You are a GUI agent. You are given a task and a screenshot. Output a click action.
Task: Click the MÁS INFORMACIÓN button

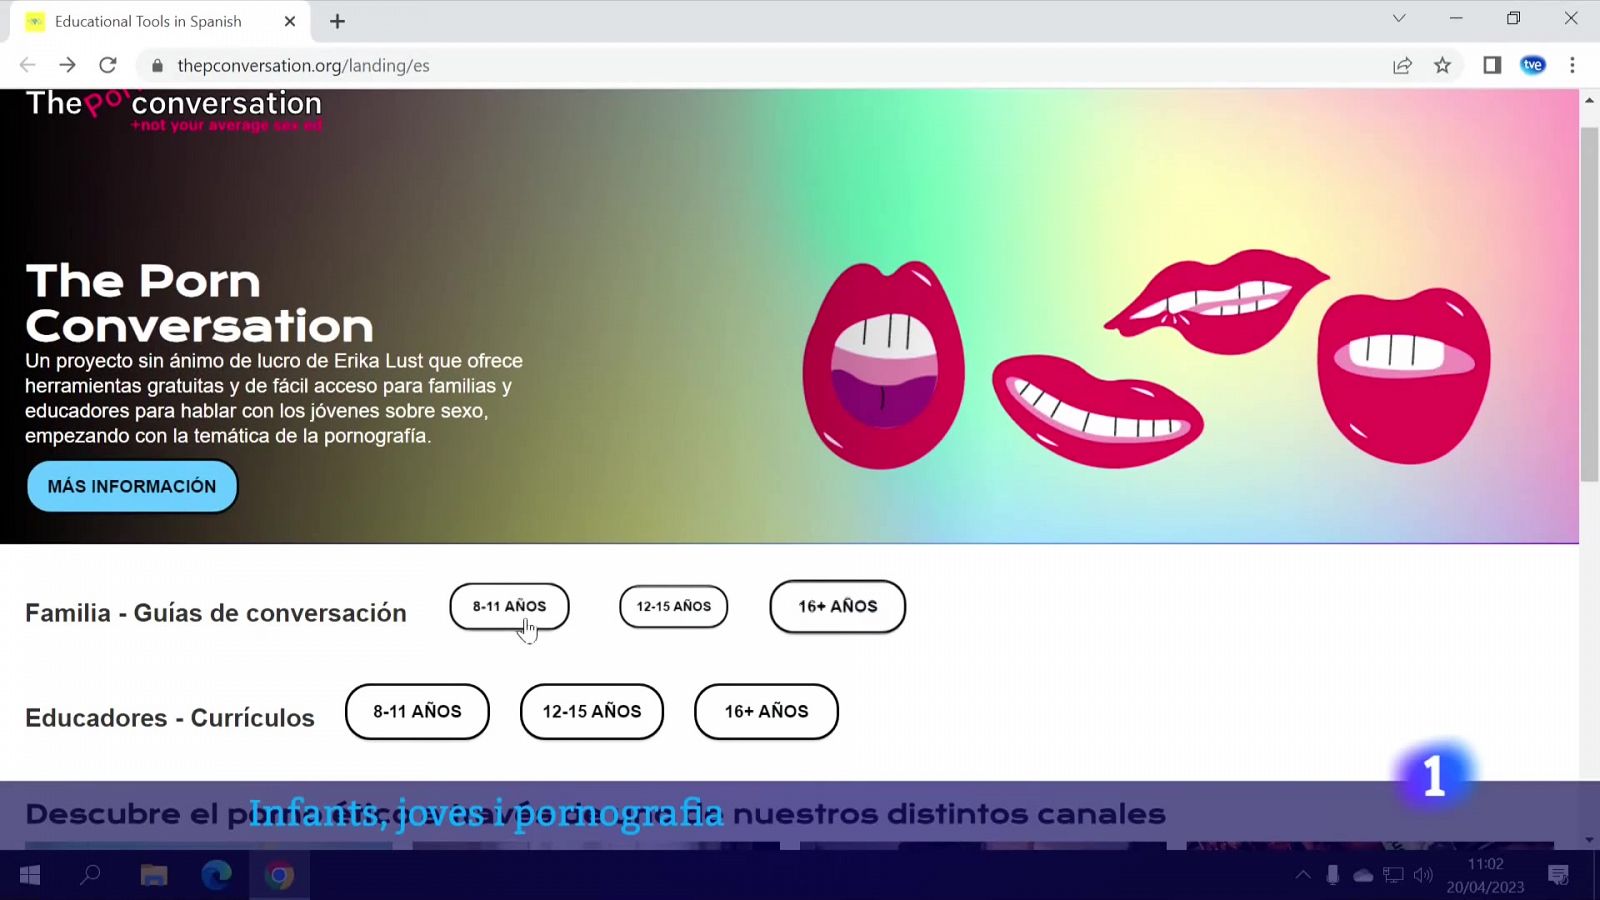131,486
